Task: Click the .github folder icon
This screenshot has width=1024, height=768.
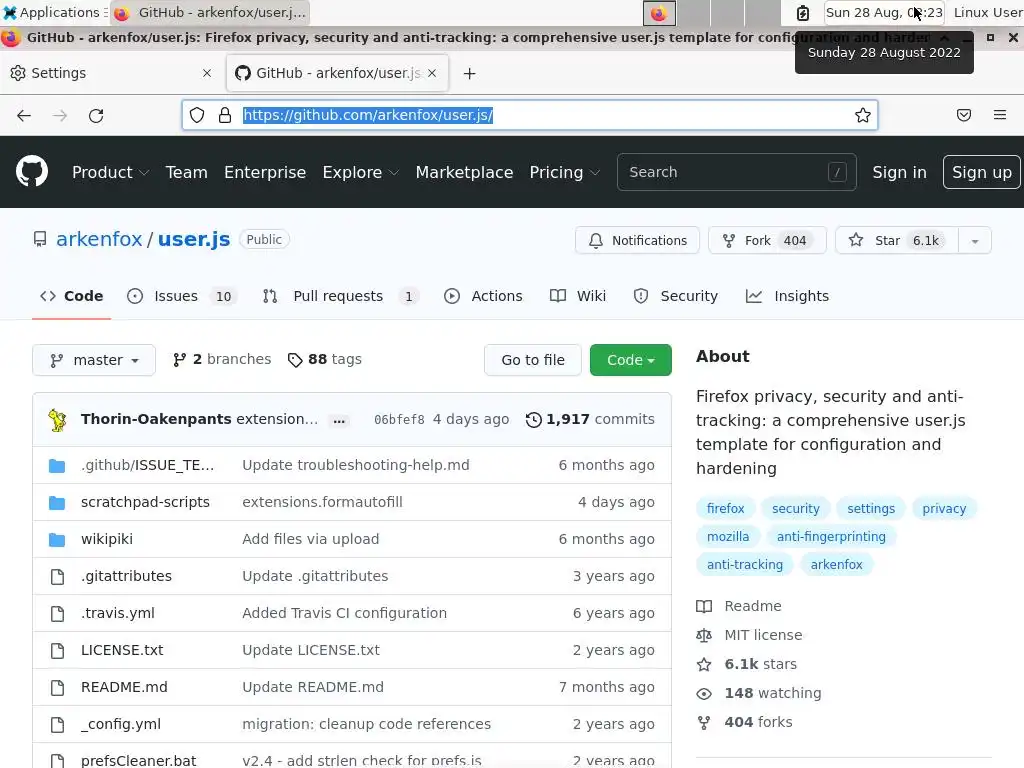Action: coord(57,466)
